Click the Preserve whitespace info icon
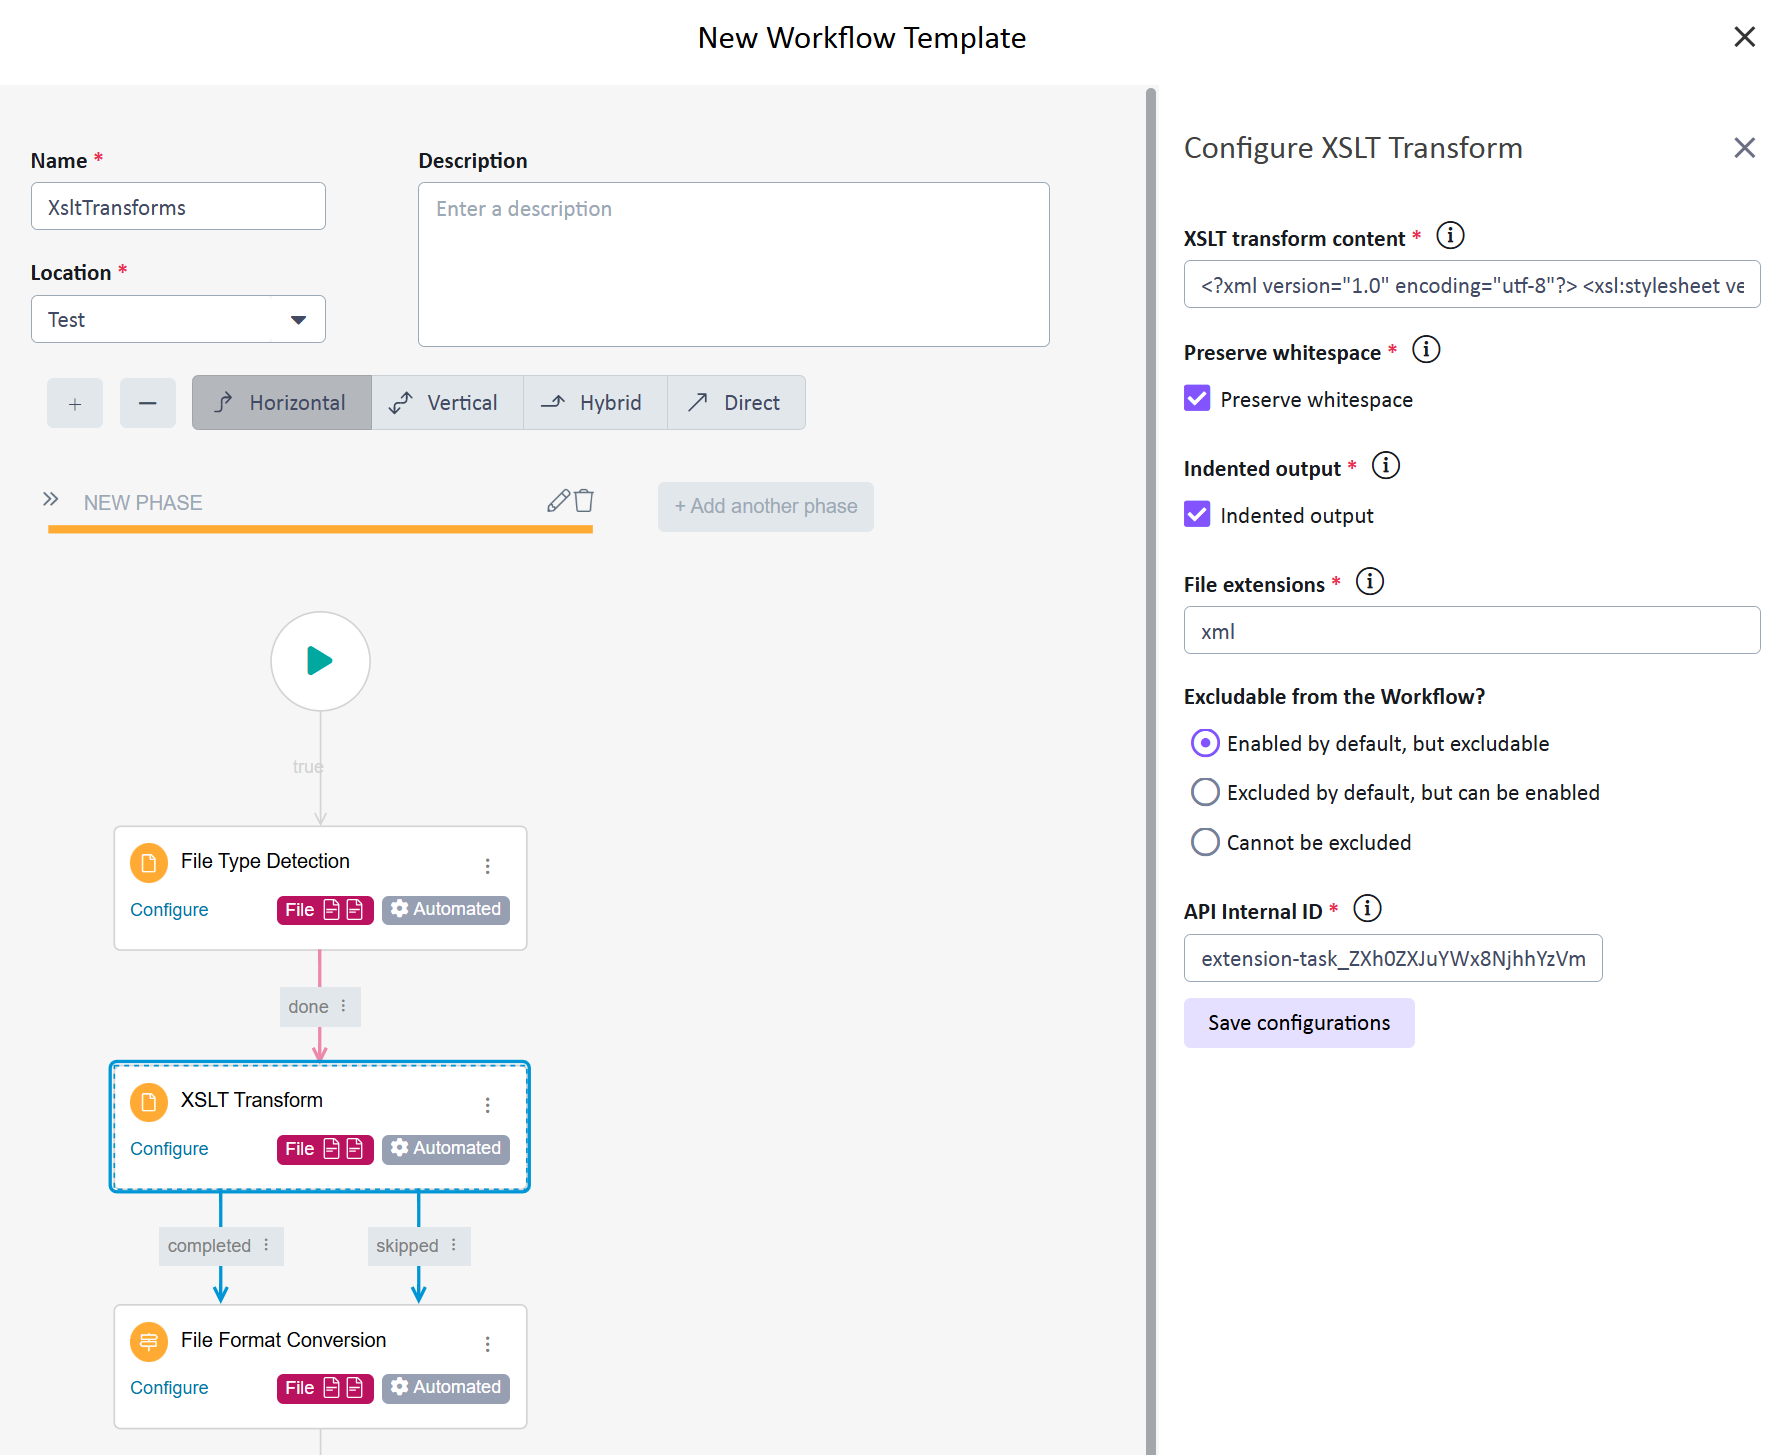1770x1455 pixels. click(1426, 349)
